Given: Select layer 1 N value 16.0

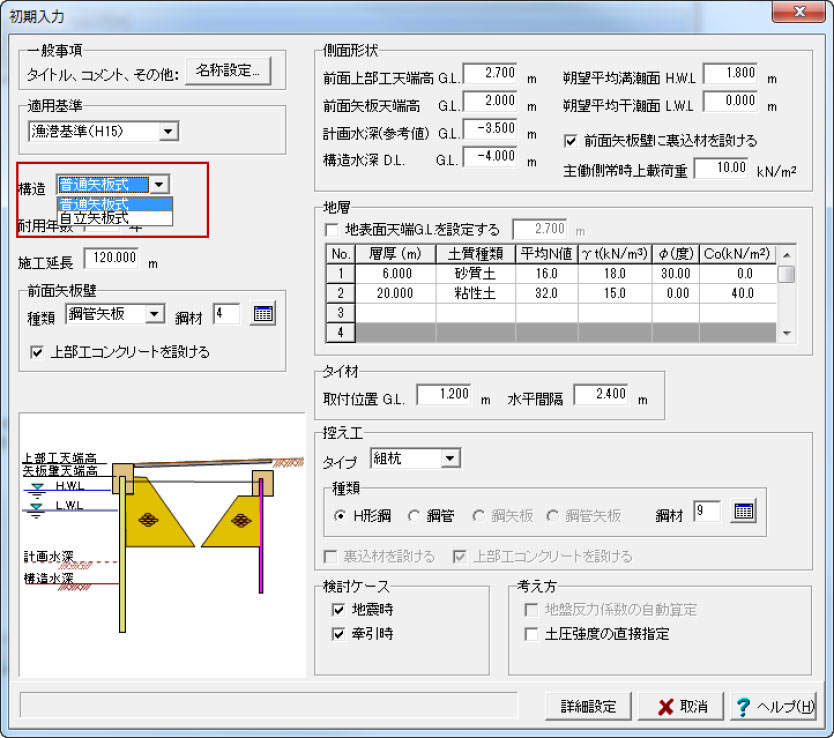Looking at the screenshot, I should click(547, 274).
